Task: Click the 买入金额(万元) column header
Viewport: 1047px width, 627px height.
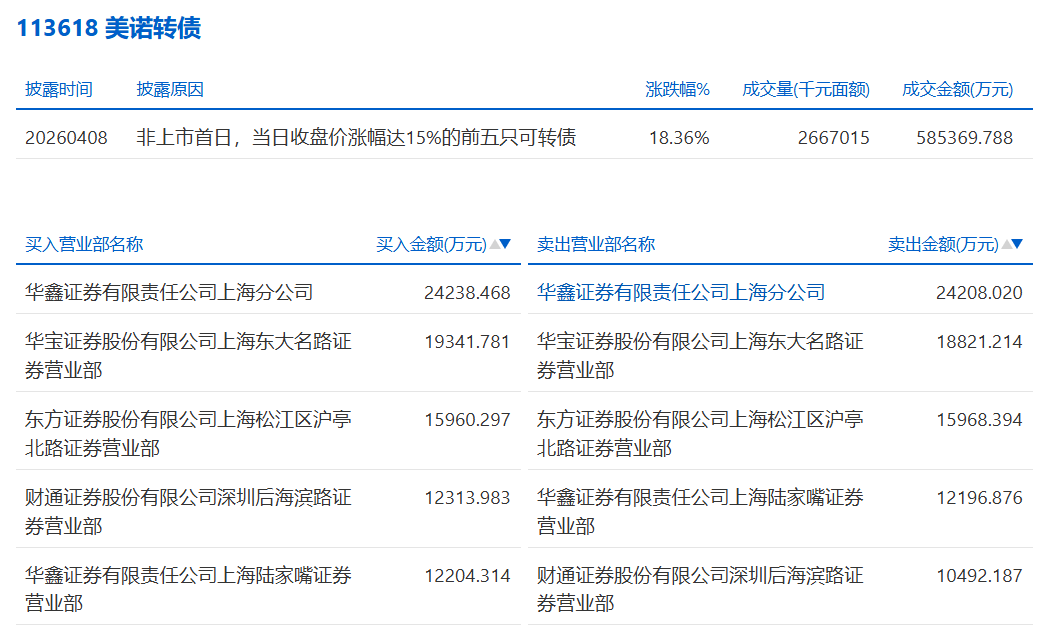Action: pos(431,244)
